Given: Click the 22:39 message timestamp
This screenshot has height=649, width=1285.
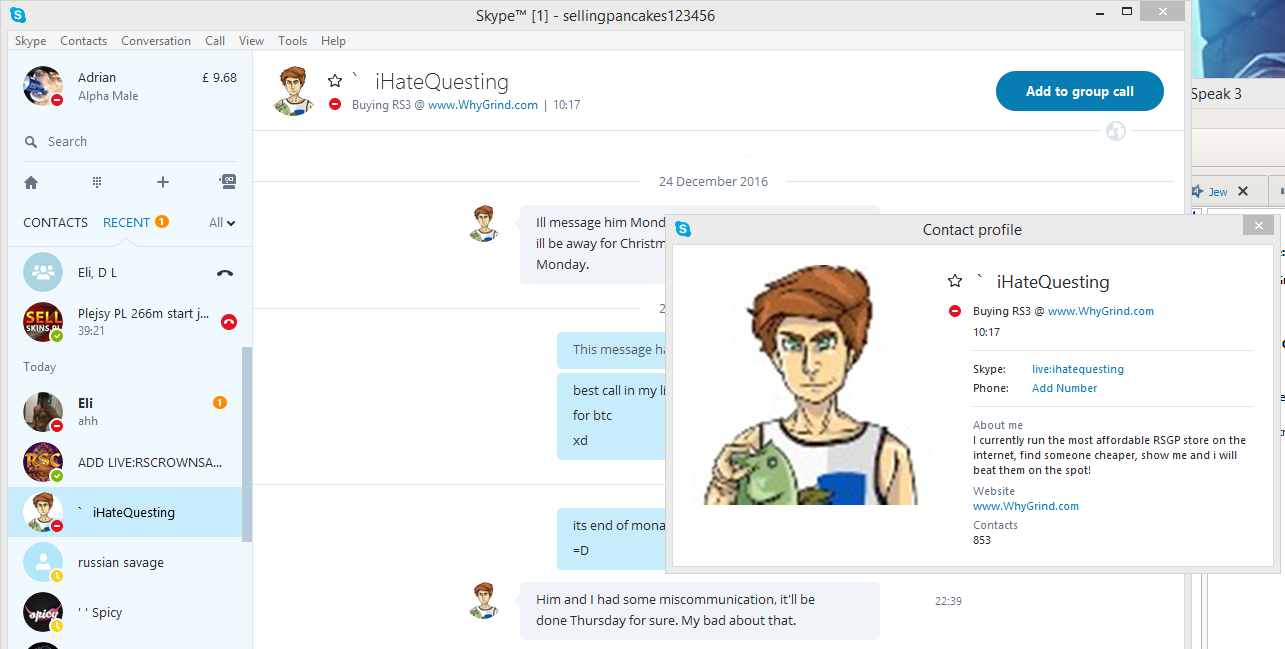Looking at the screenshot, I should click(x=948, y=601).
